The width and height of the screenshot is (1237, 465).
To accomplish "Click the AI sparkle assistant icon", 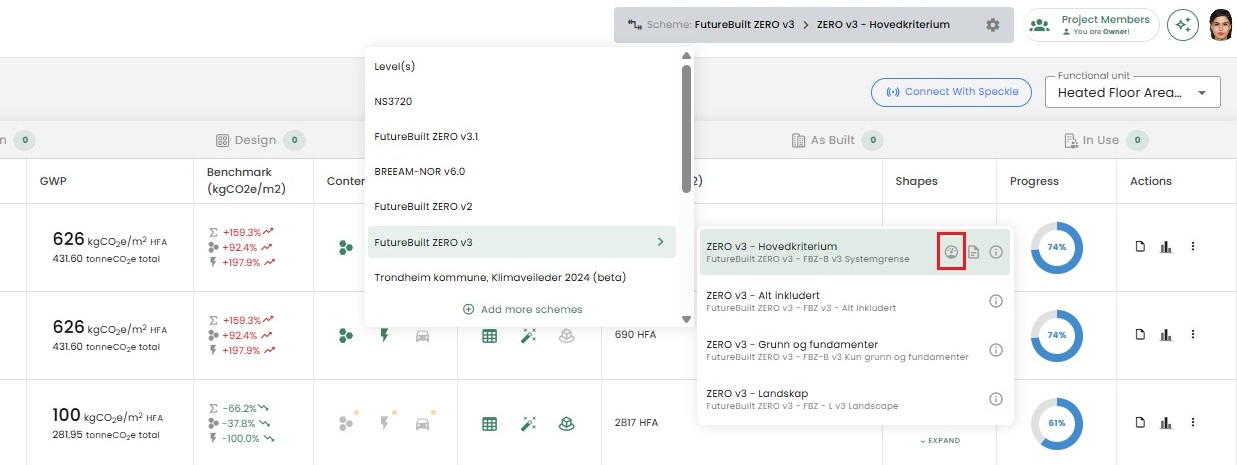I will point(1183,25).
